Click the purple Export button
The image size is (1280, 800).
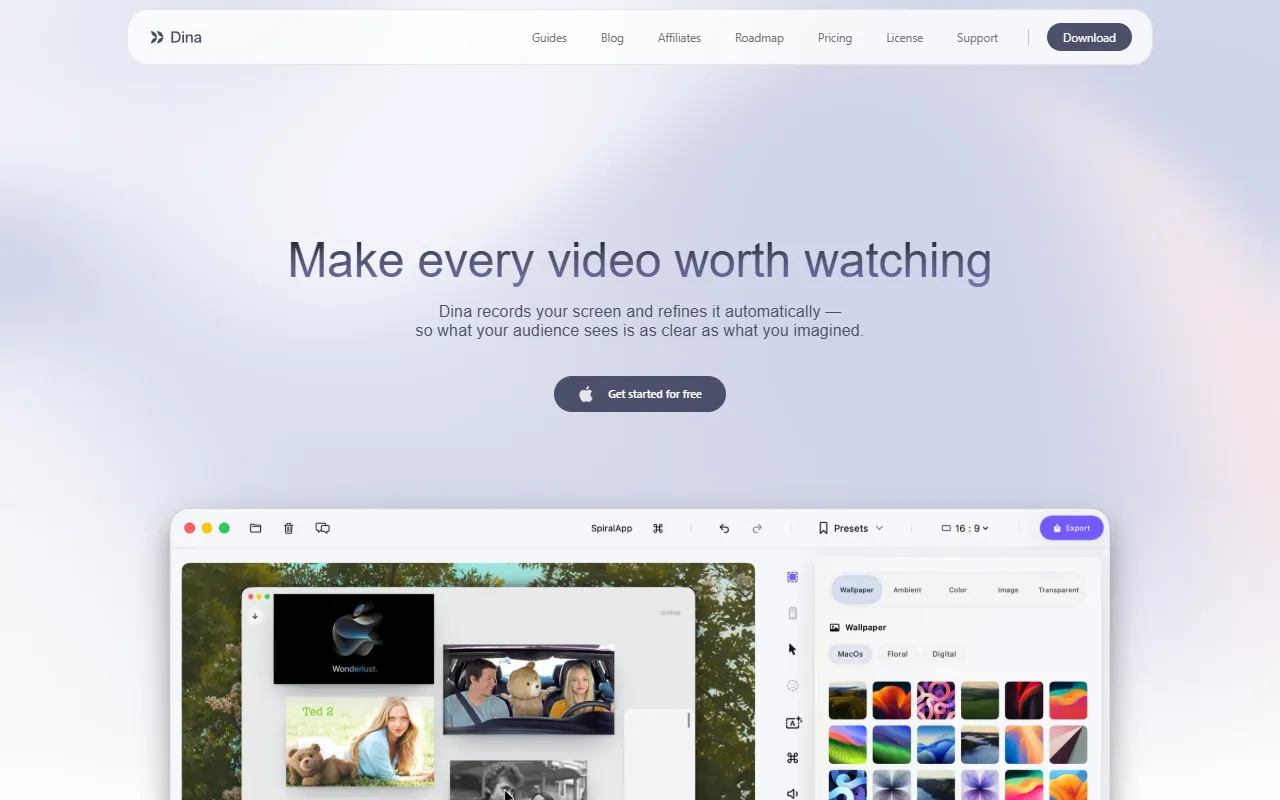tap(1072, 528)
